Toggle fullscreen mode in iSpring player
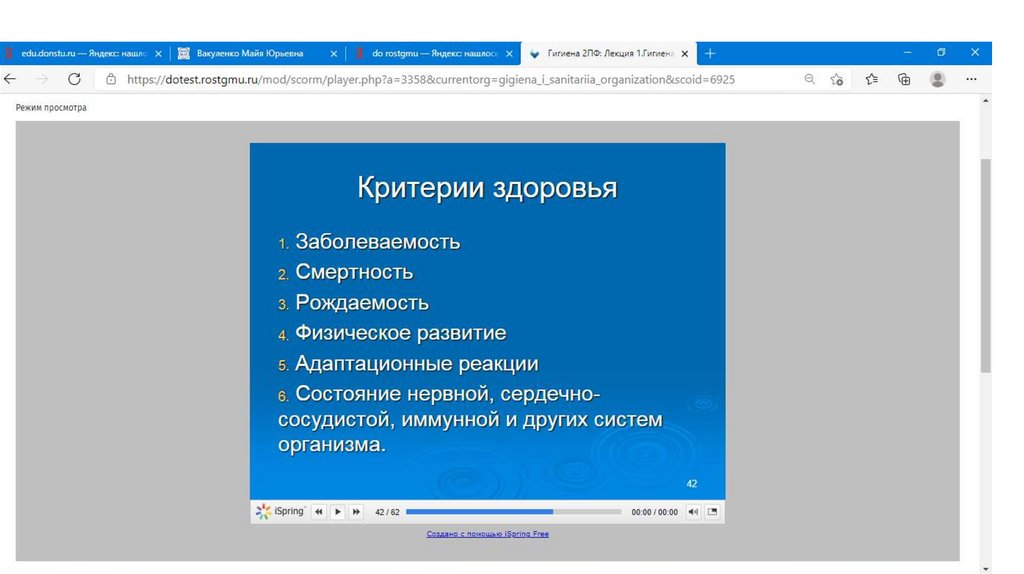The height and width of the screenshot is (574, 1024). tap(712, 512)
